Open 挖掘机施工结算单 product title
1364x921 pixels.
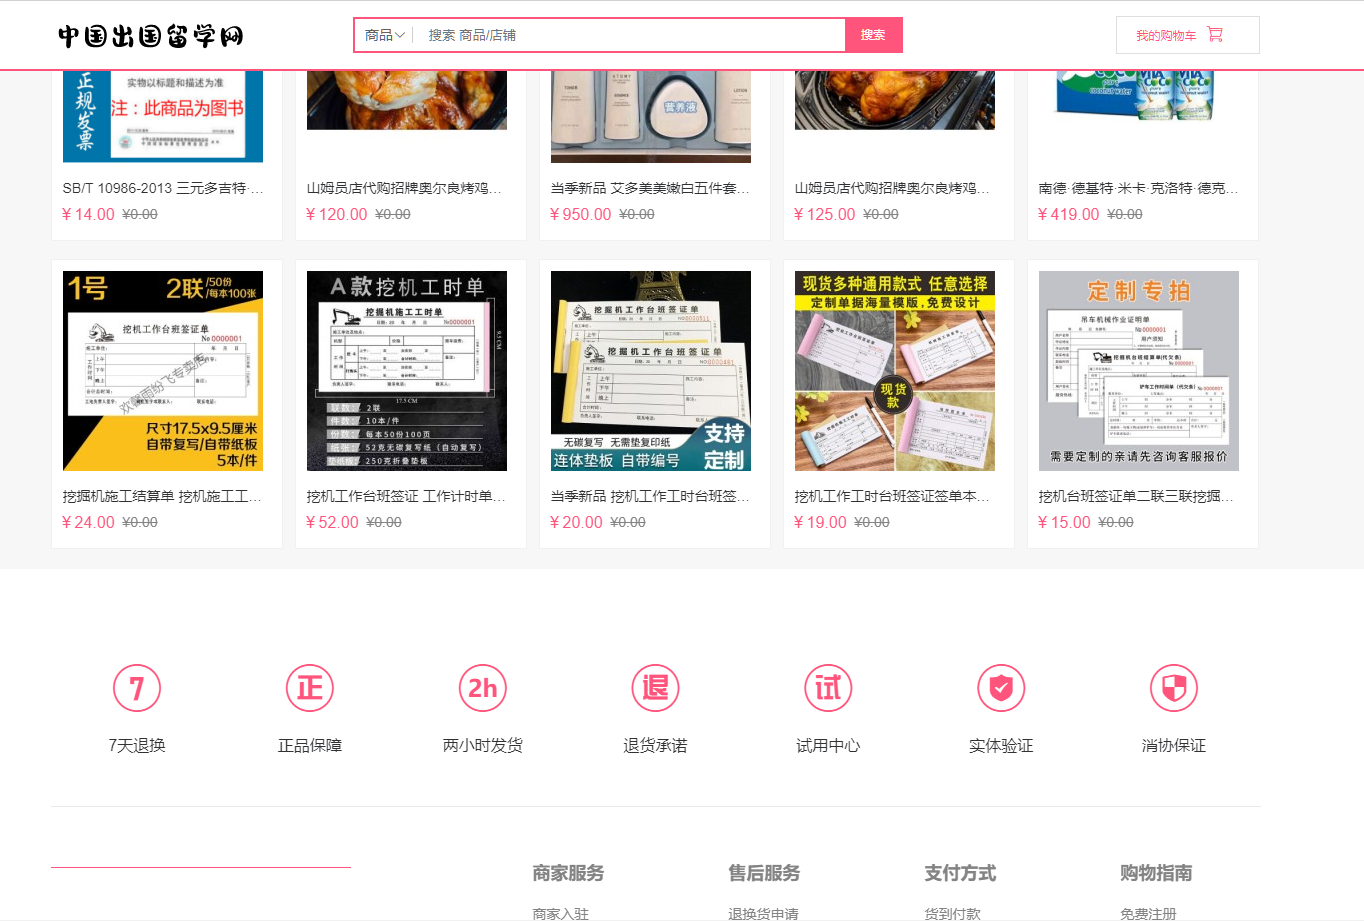point(162,496)
